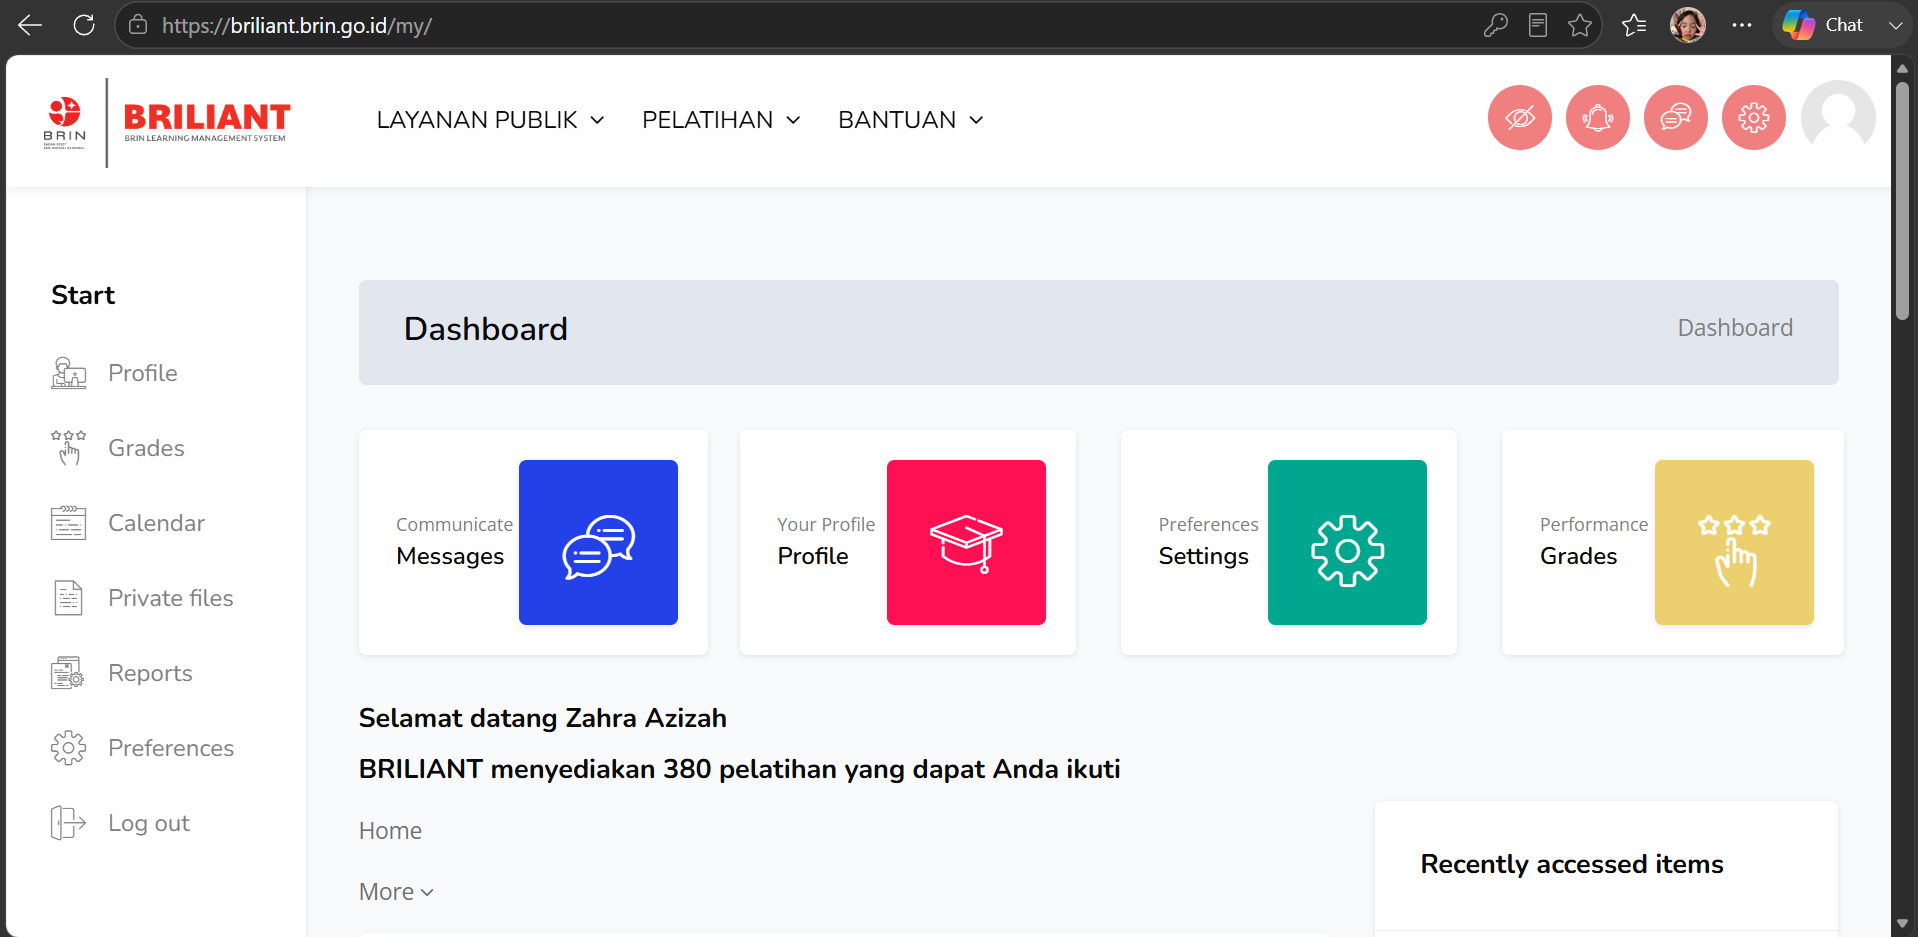Image resolution: width=1918 pixels, height=937 pixels.
Task: Open the password key icon in address bar
Action: point(1496,25)
